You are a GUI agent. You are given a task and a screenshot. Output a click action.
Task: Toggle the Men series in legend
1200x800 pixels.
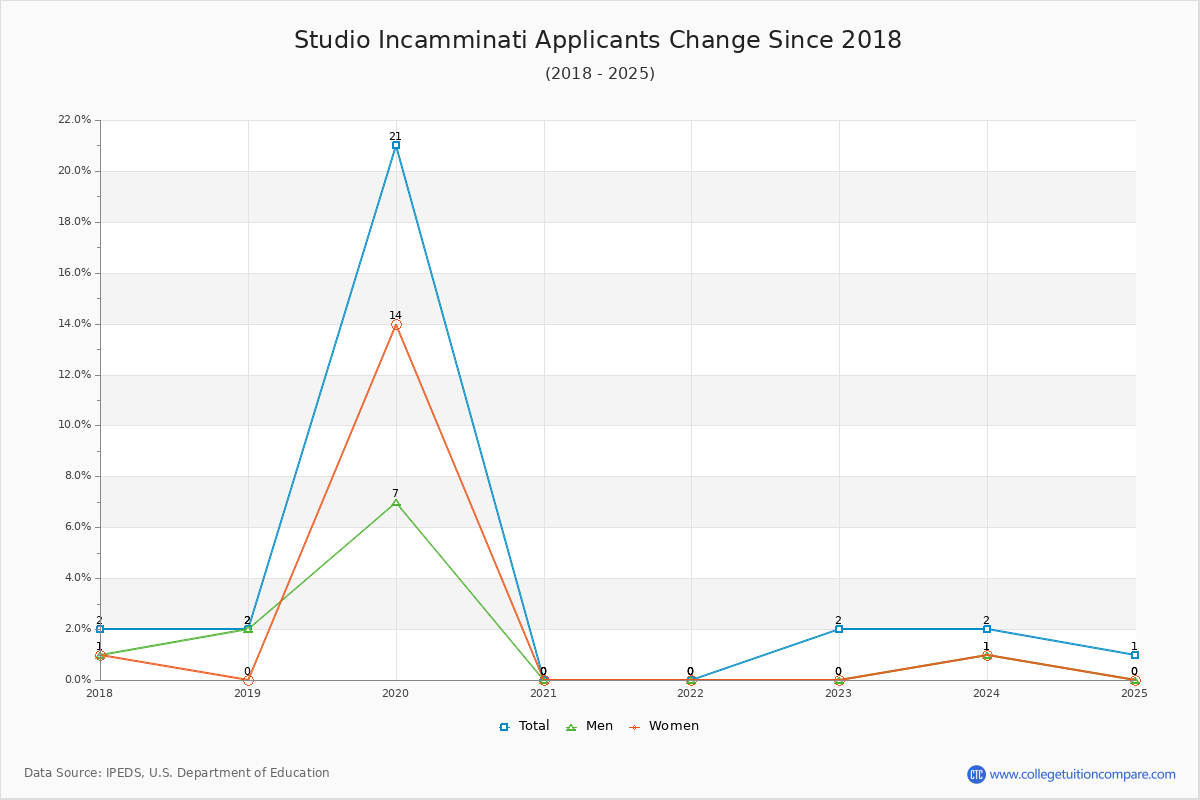coord(589,726)
